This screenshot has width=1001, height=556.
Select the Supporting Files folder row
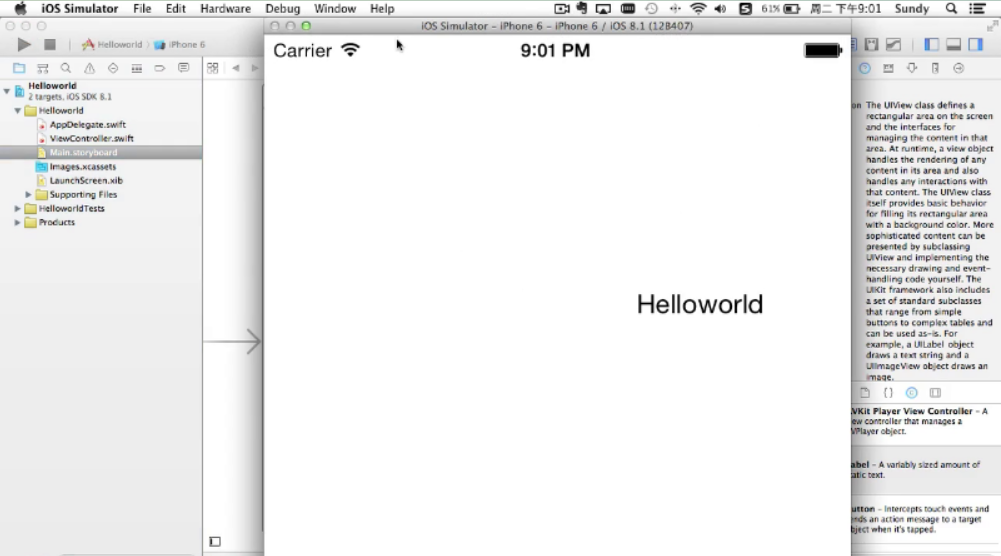[83, 195]
